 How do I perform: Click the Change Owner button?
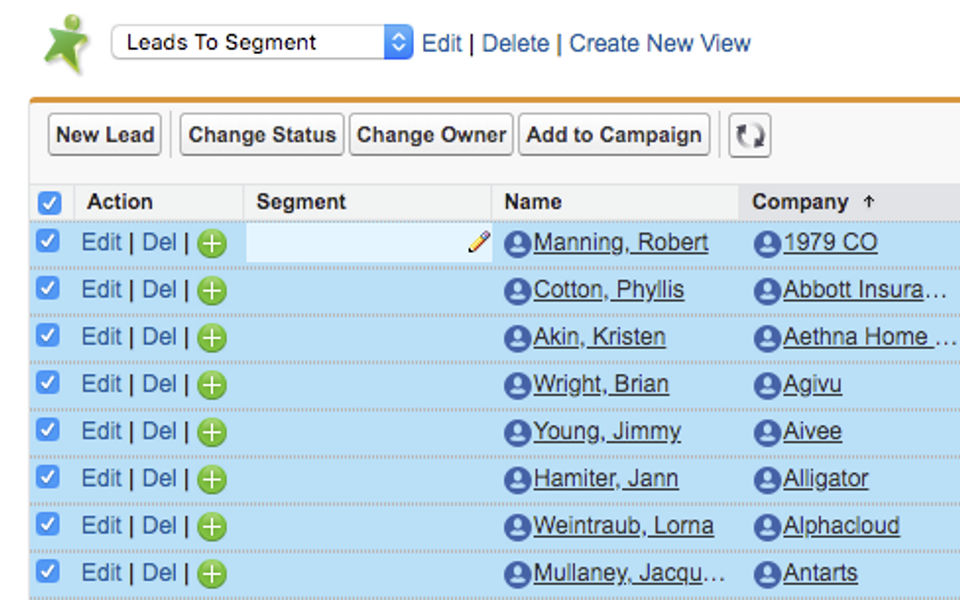click(431, 135)
